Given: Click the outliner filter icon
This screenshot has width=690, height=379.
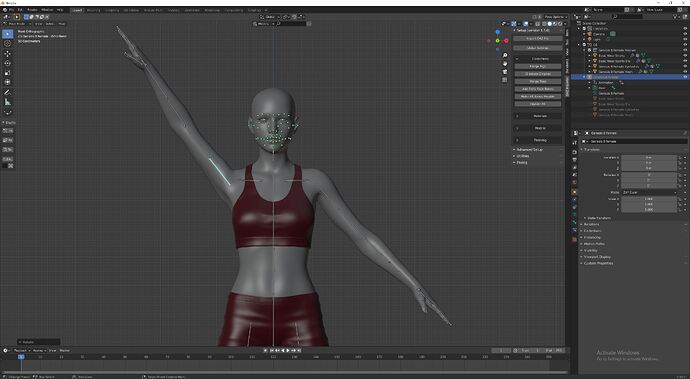Looking at the screenshot, I should (676, 17).
